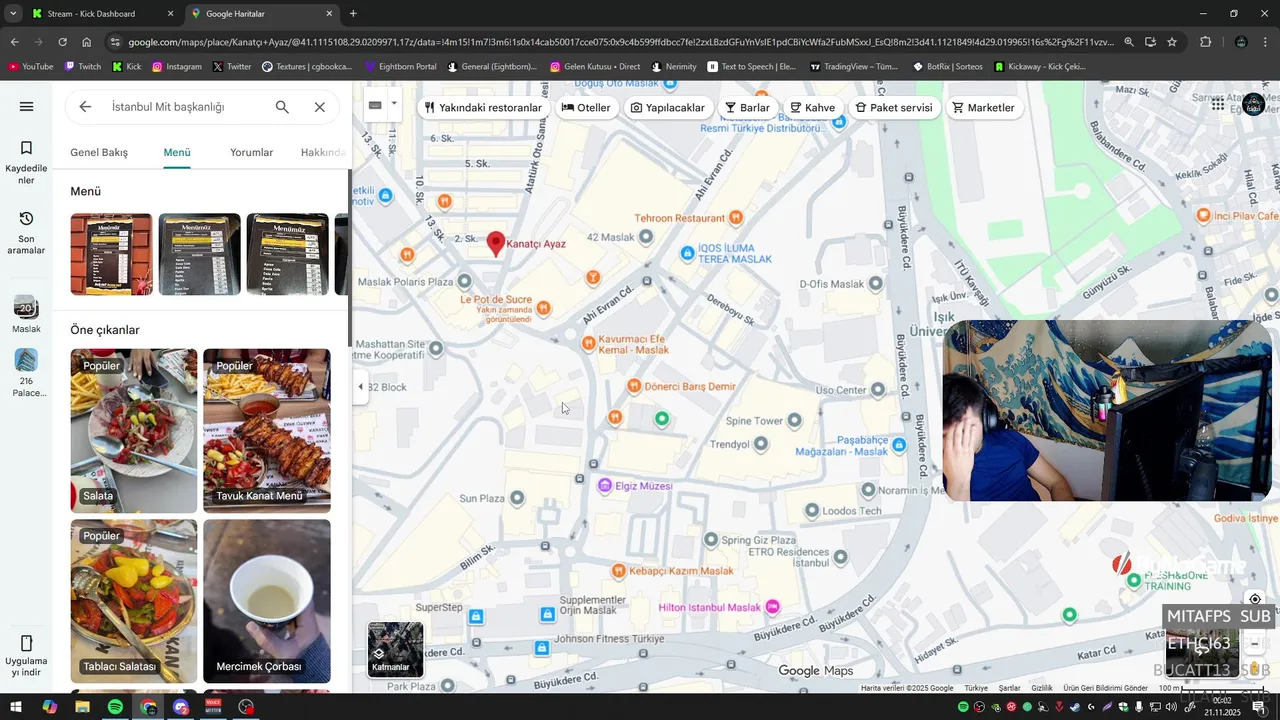
Task: Open the YouTube bookmark
Action: (31, 67)
